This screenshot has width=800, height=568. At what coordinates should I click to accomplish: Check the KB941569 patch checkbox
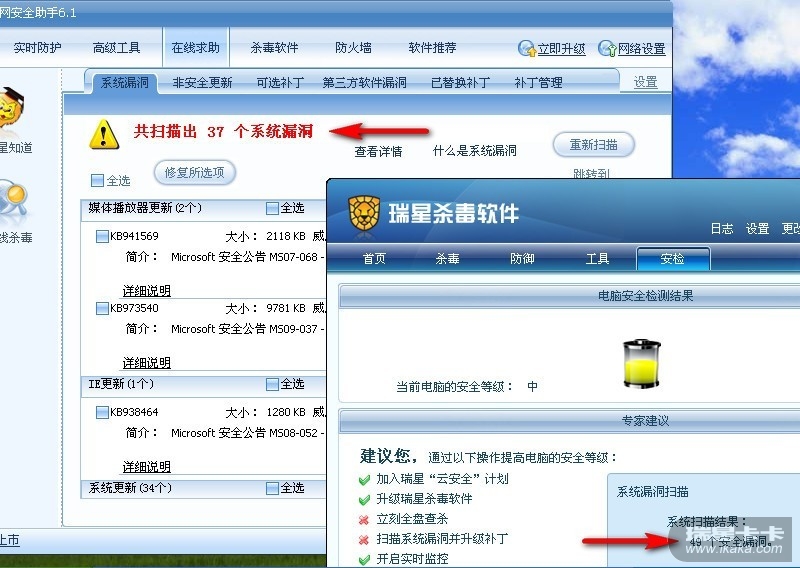102,236
